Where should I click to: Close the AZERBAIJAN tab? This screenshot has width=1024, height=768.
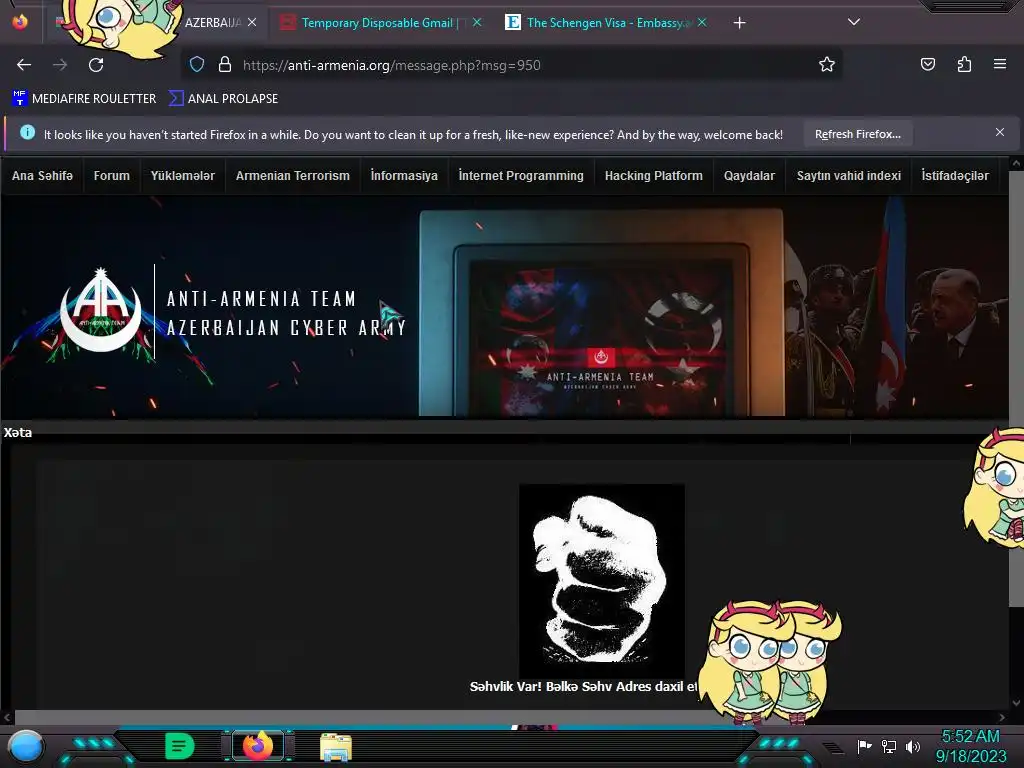point(252,22)
